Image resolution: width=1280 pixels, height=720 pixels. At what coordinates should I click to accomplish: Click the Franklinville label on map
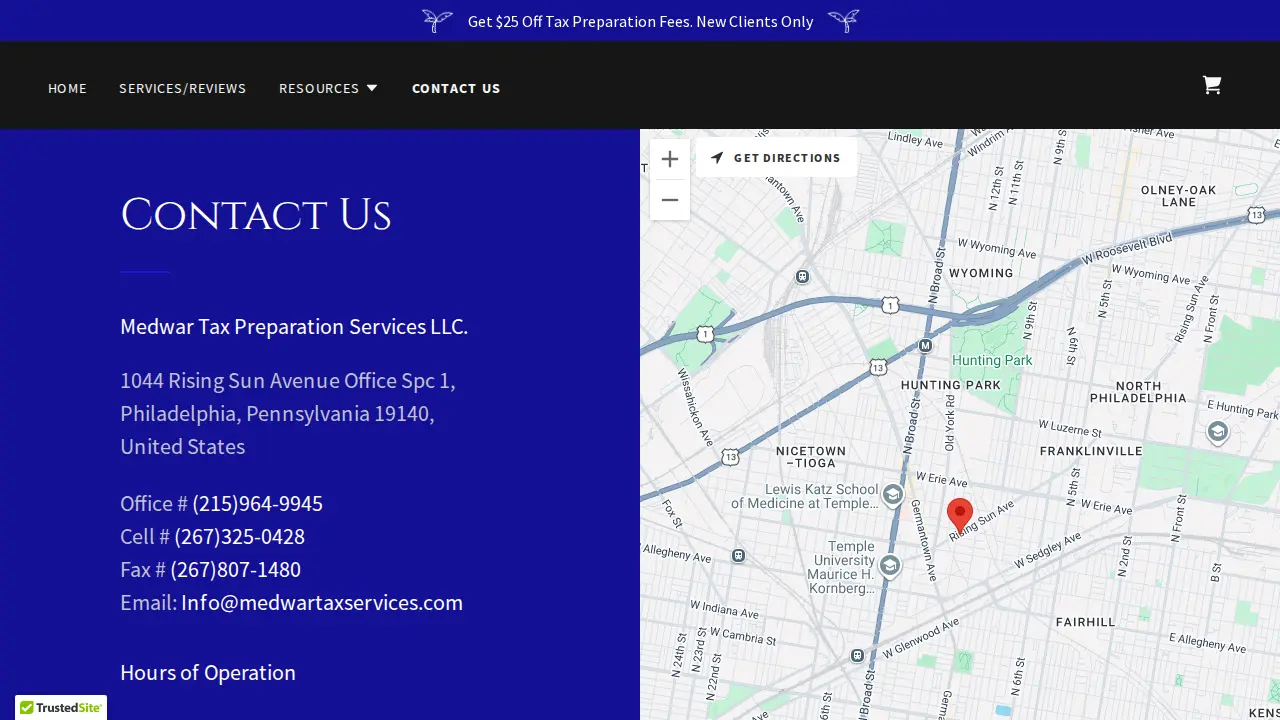(x=1091, y=451)
